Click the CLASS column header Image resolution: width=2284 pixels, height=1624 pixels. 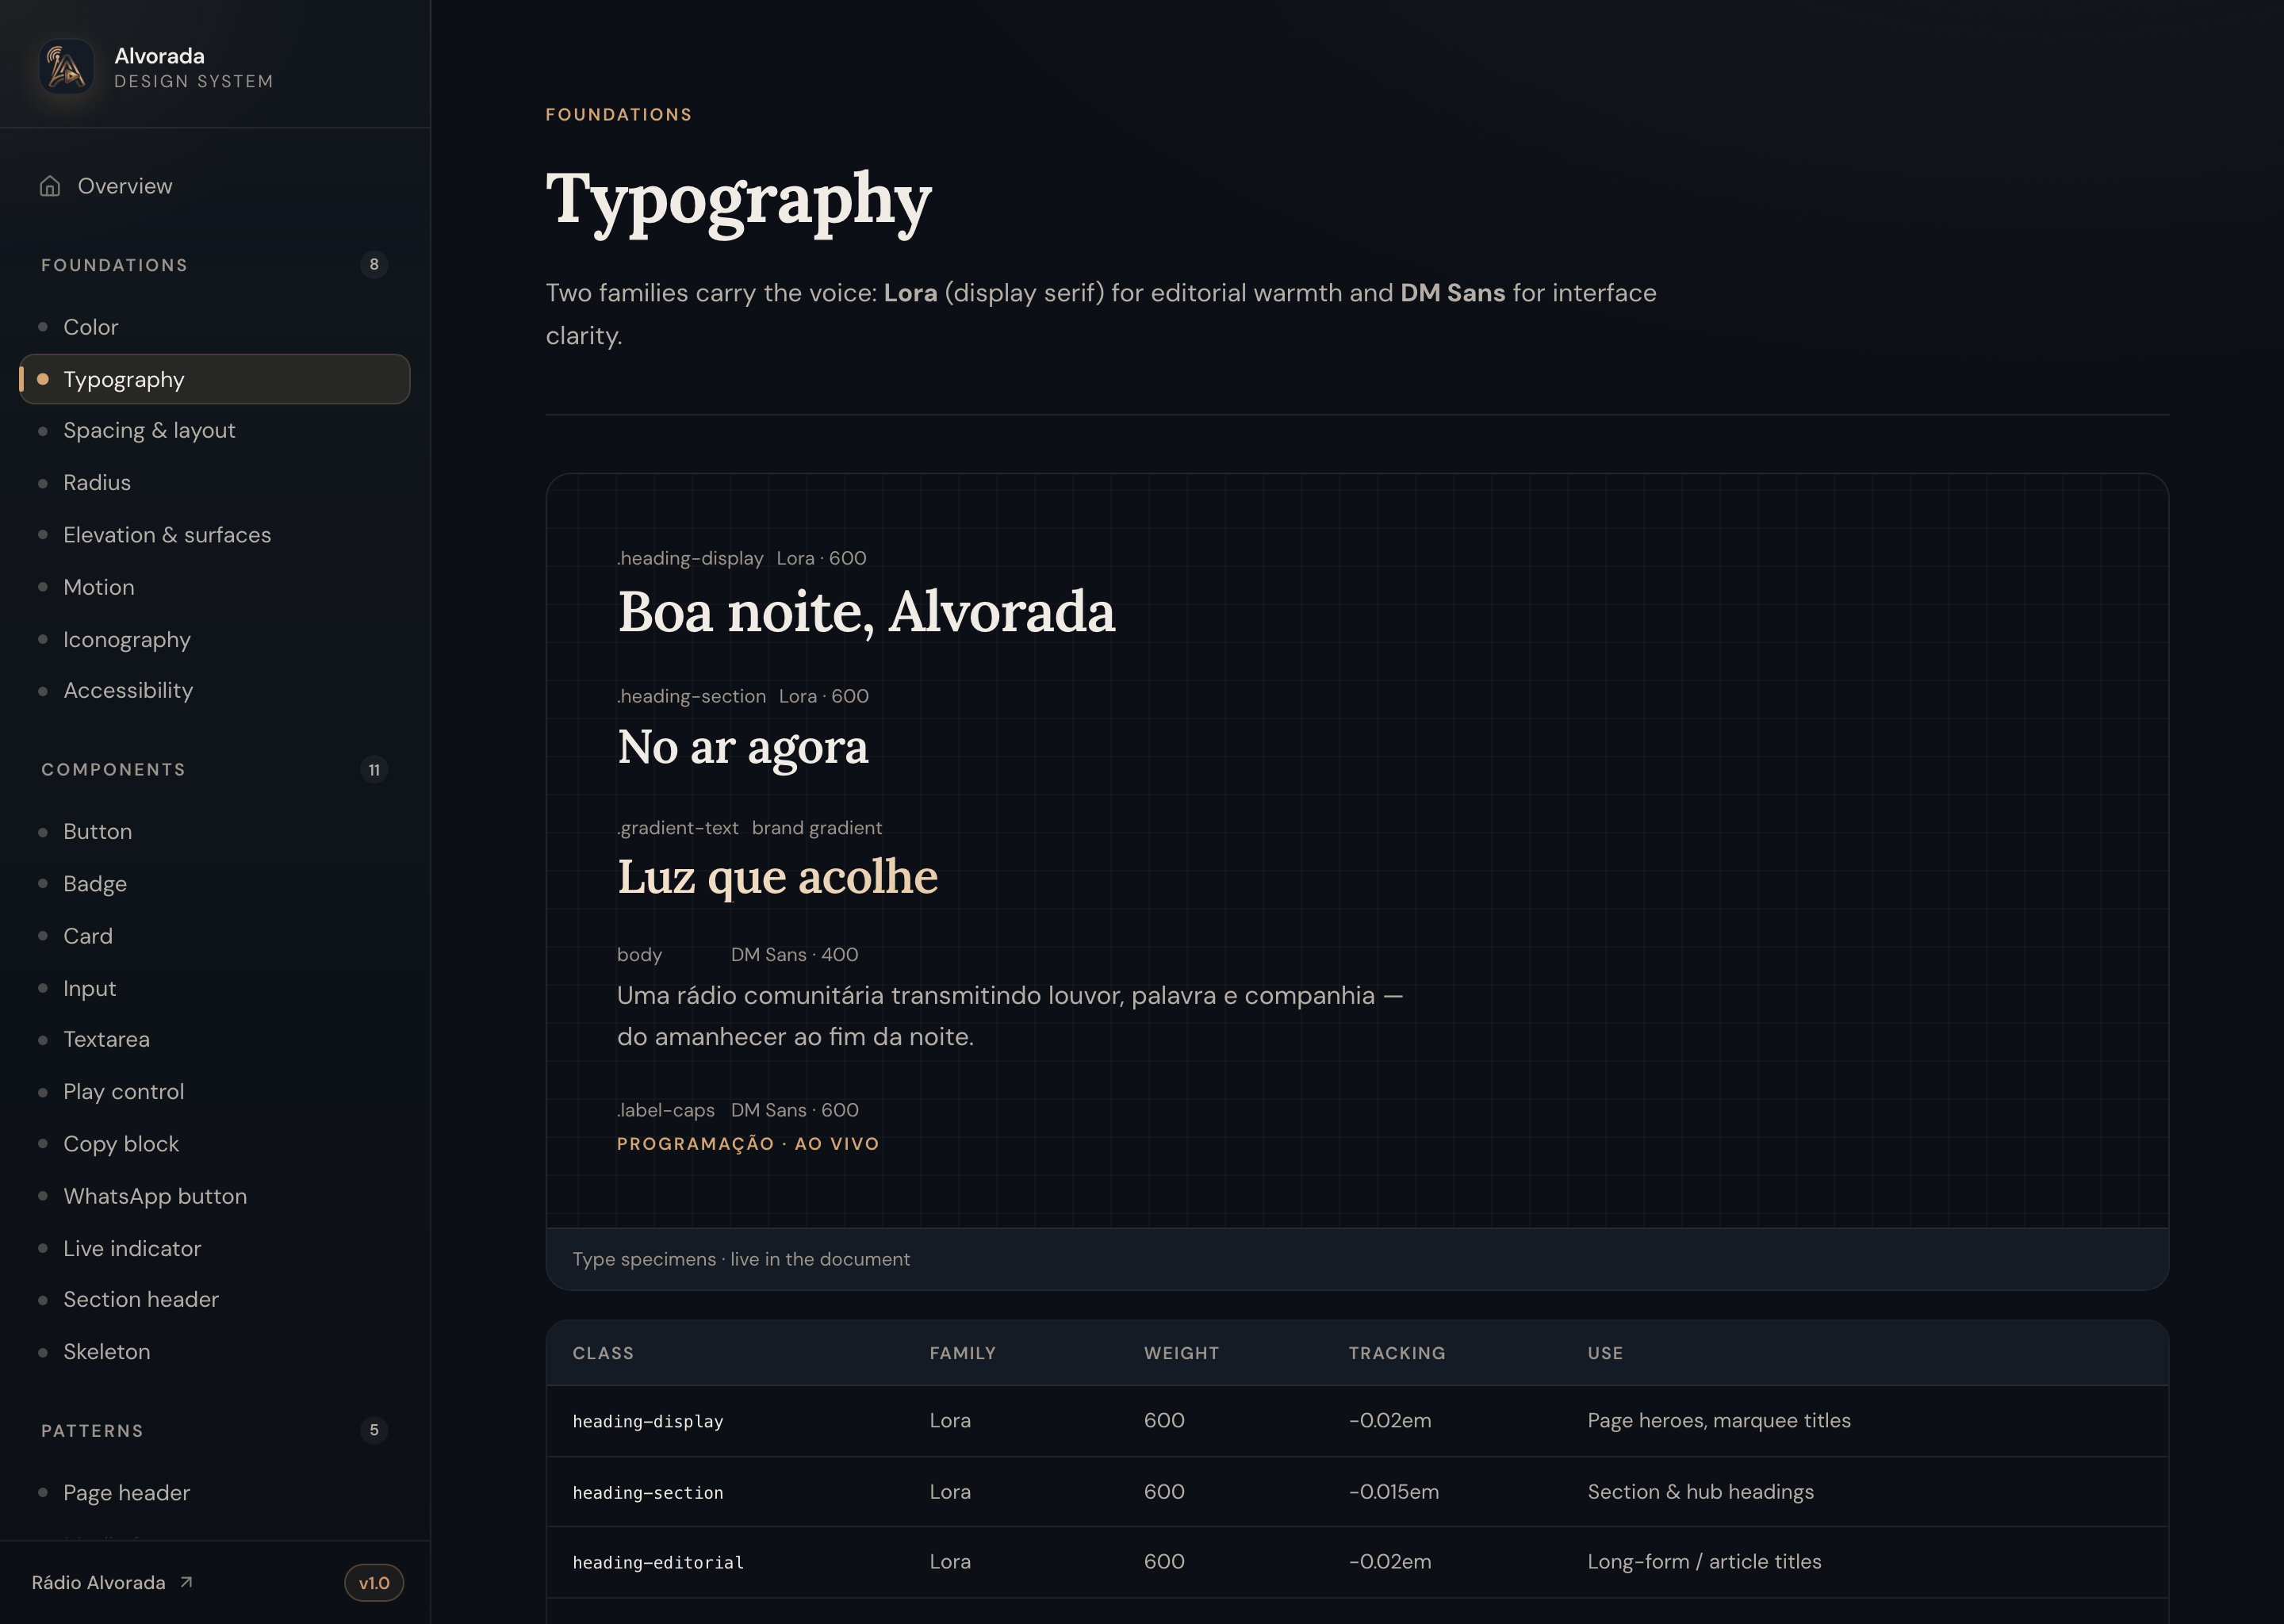pos(603,1353)
